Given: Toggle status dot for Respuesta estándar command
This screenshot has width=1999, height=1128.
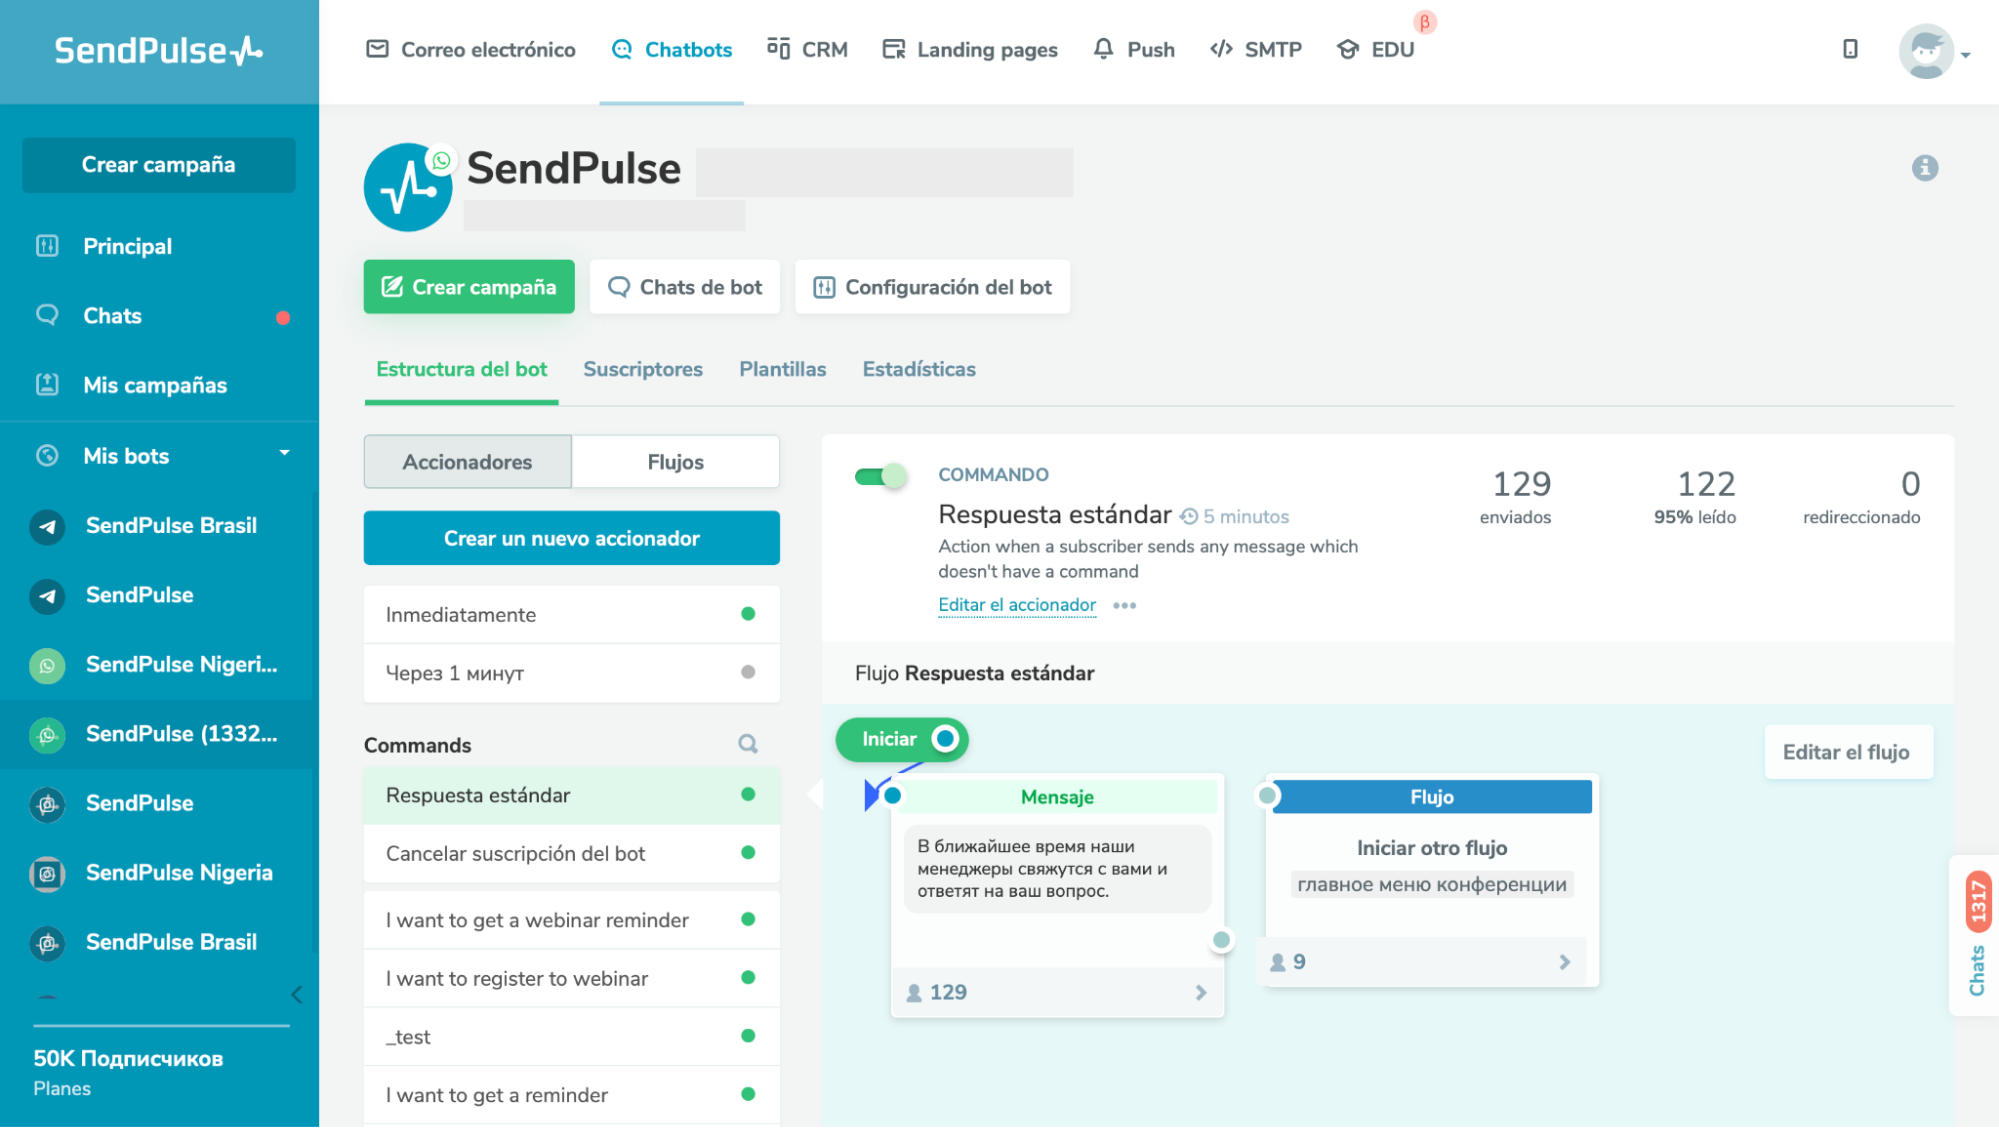Looking at the screenshot, I should (747, 794).
